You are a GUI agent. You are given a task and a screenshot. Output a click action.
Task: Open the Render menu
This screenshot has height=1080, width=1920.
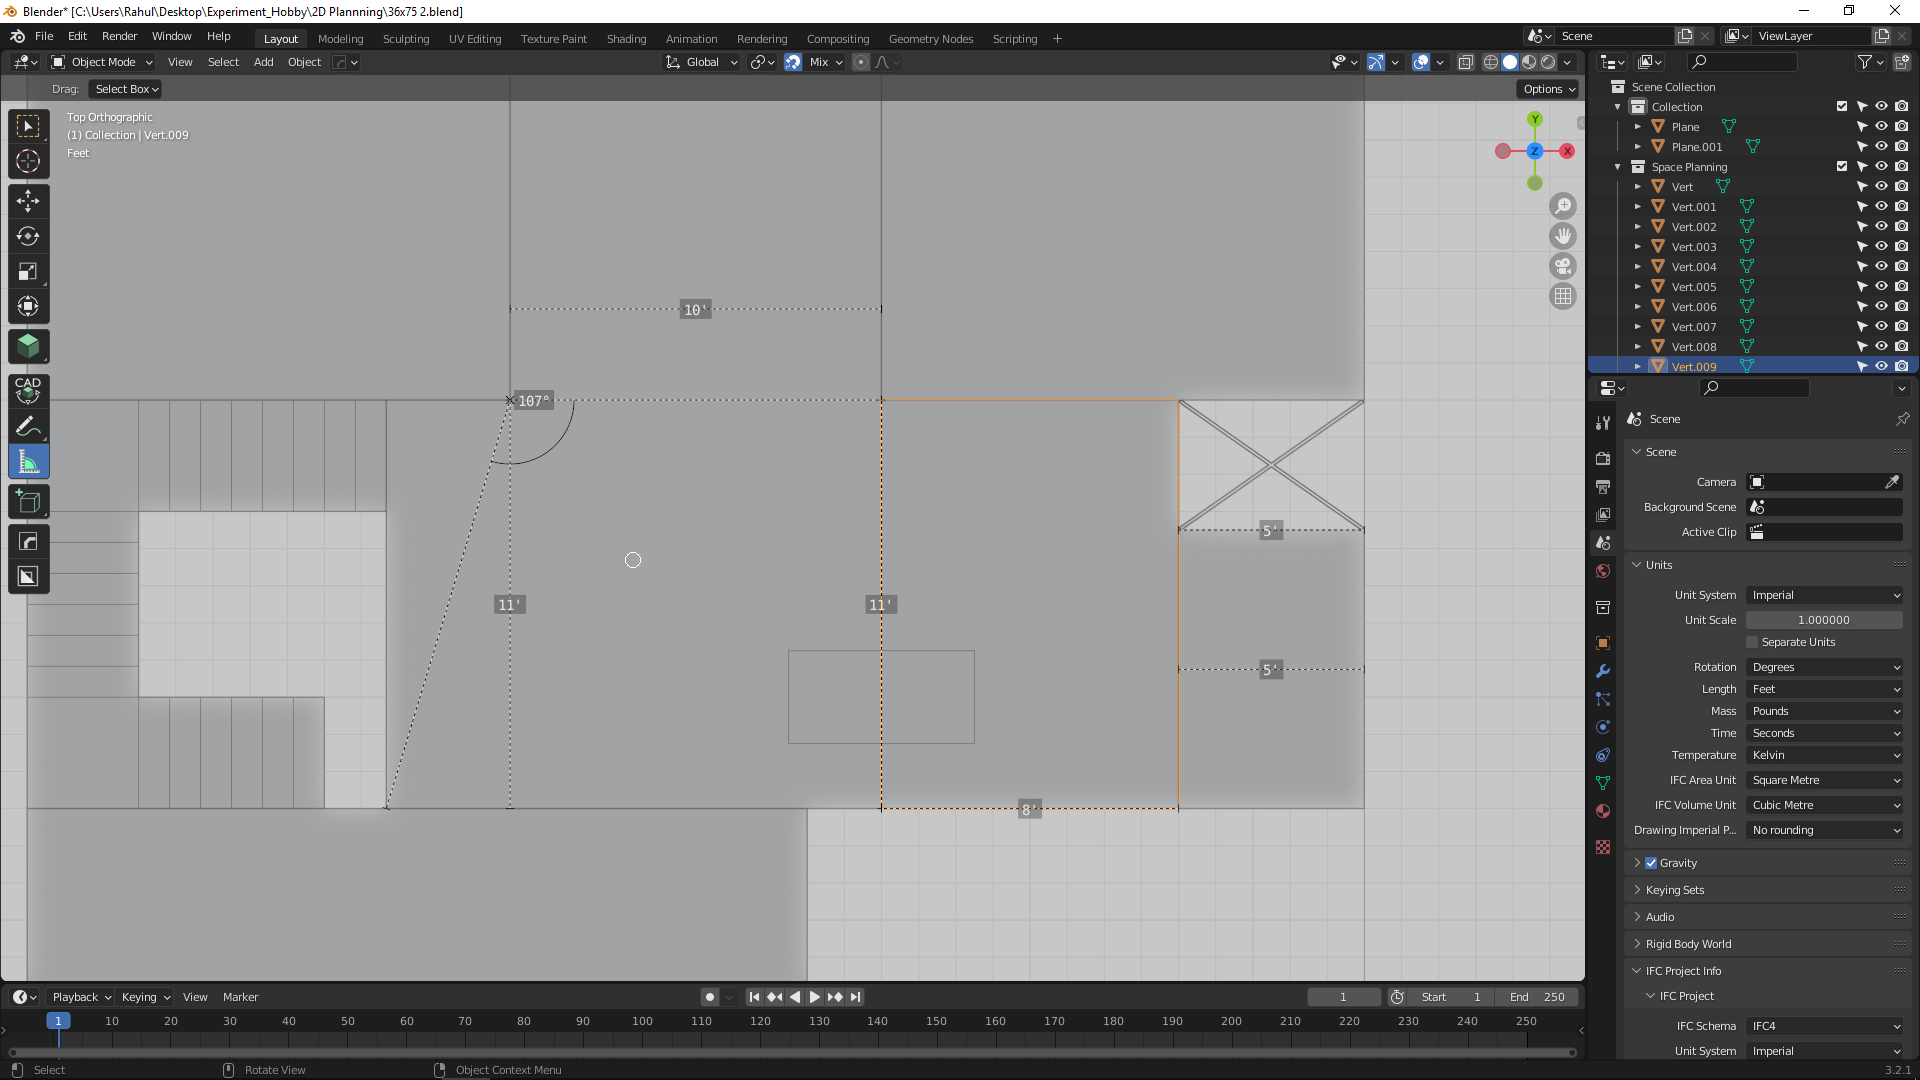[x=119, y=36]
